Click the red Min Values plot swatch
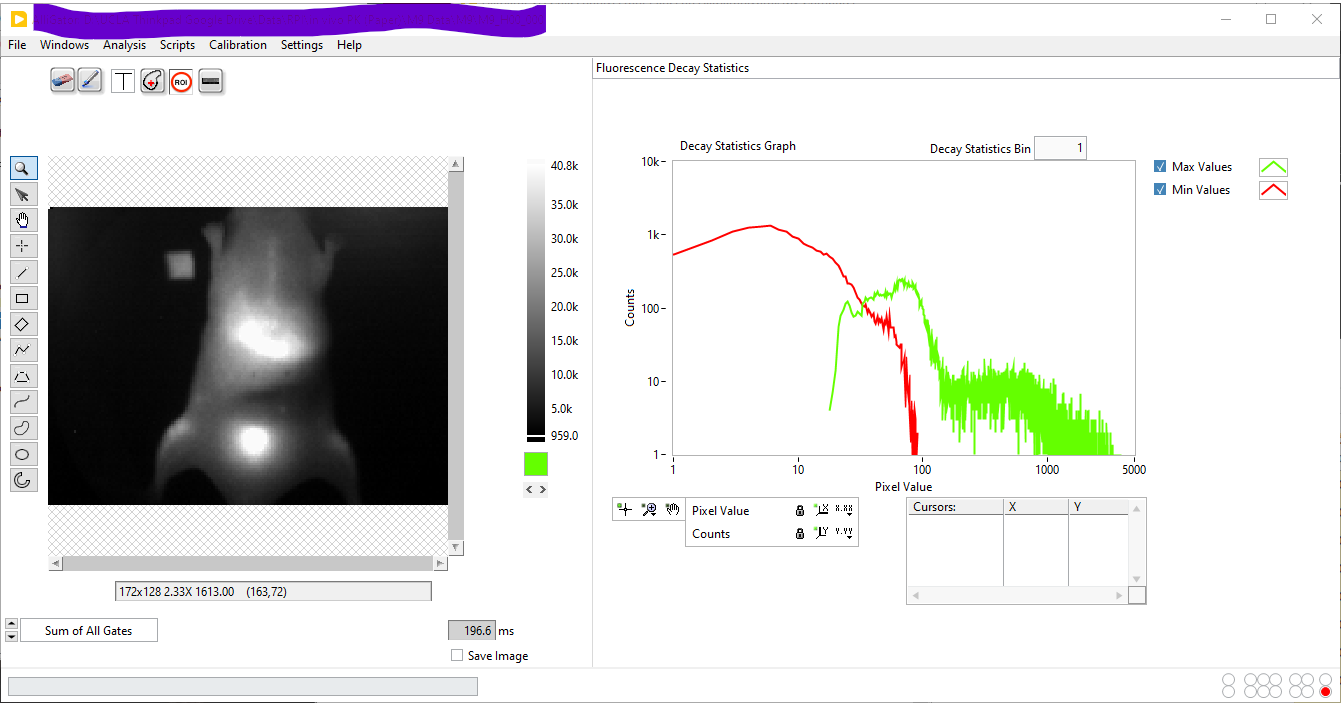The width and height of the screenshot is (1341, 703). tap(1273, 190)
